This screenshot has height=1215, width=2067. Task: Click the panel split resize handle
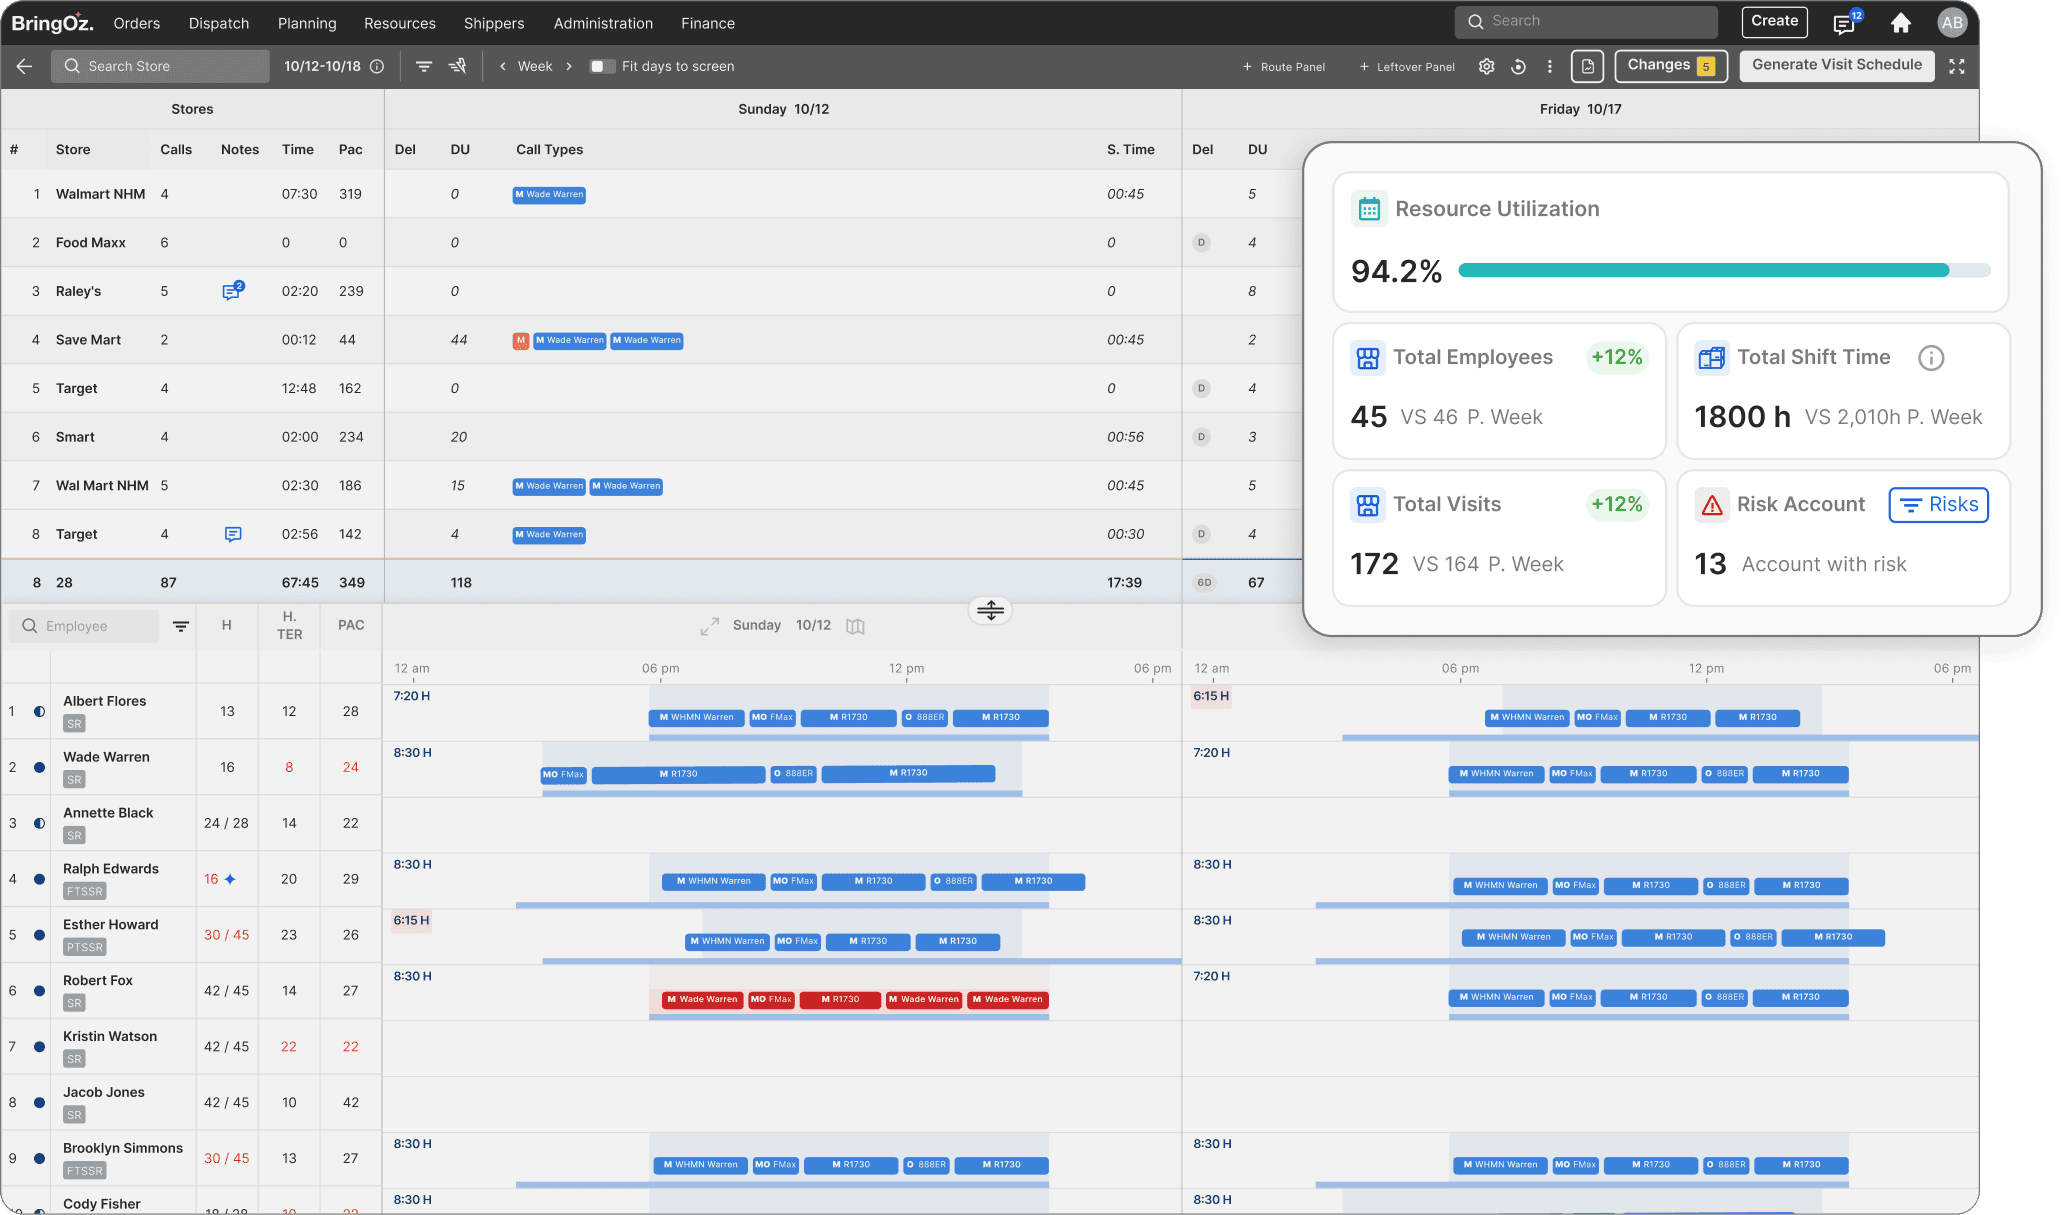click(990, 610)
